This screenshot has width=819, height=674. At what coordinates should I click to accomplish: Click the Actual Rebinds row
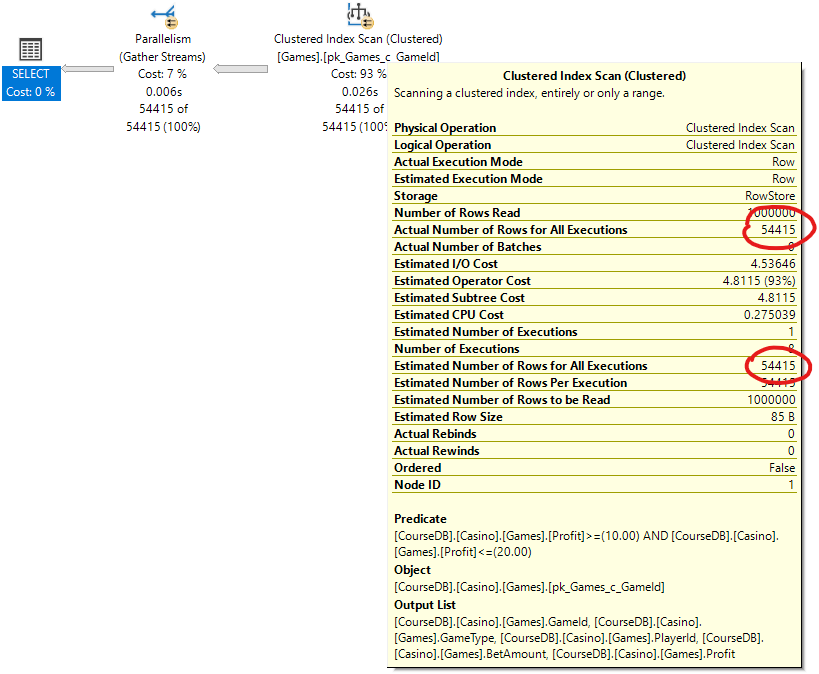pos(594,434)
